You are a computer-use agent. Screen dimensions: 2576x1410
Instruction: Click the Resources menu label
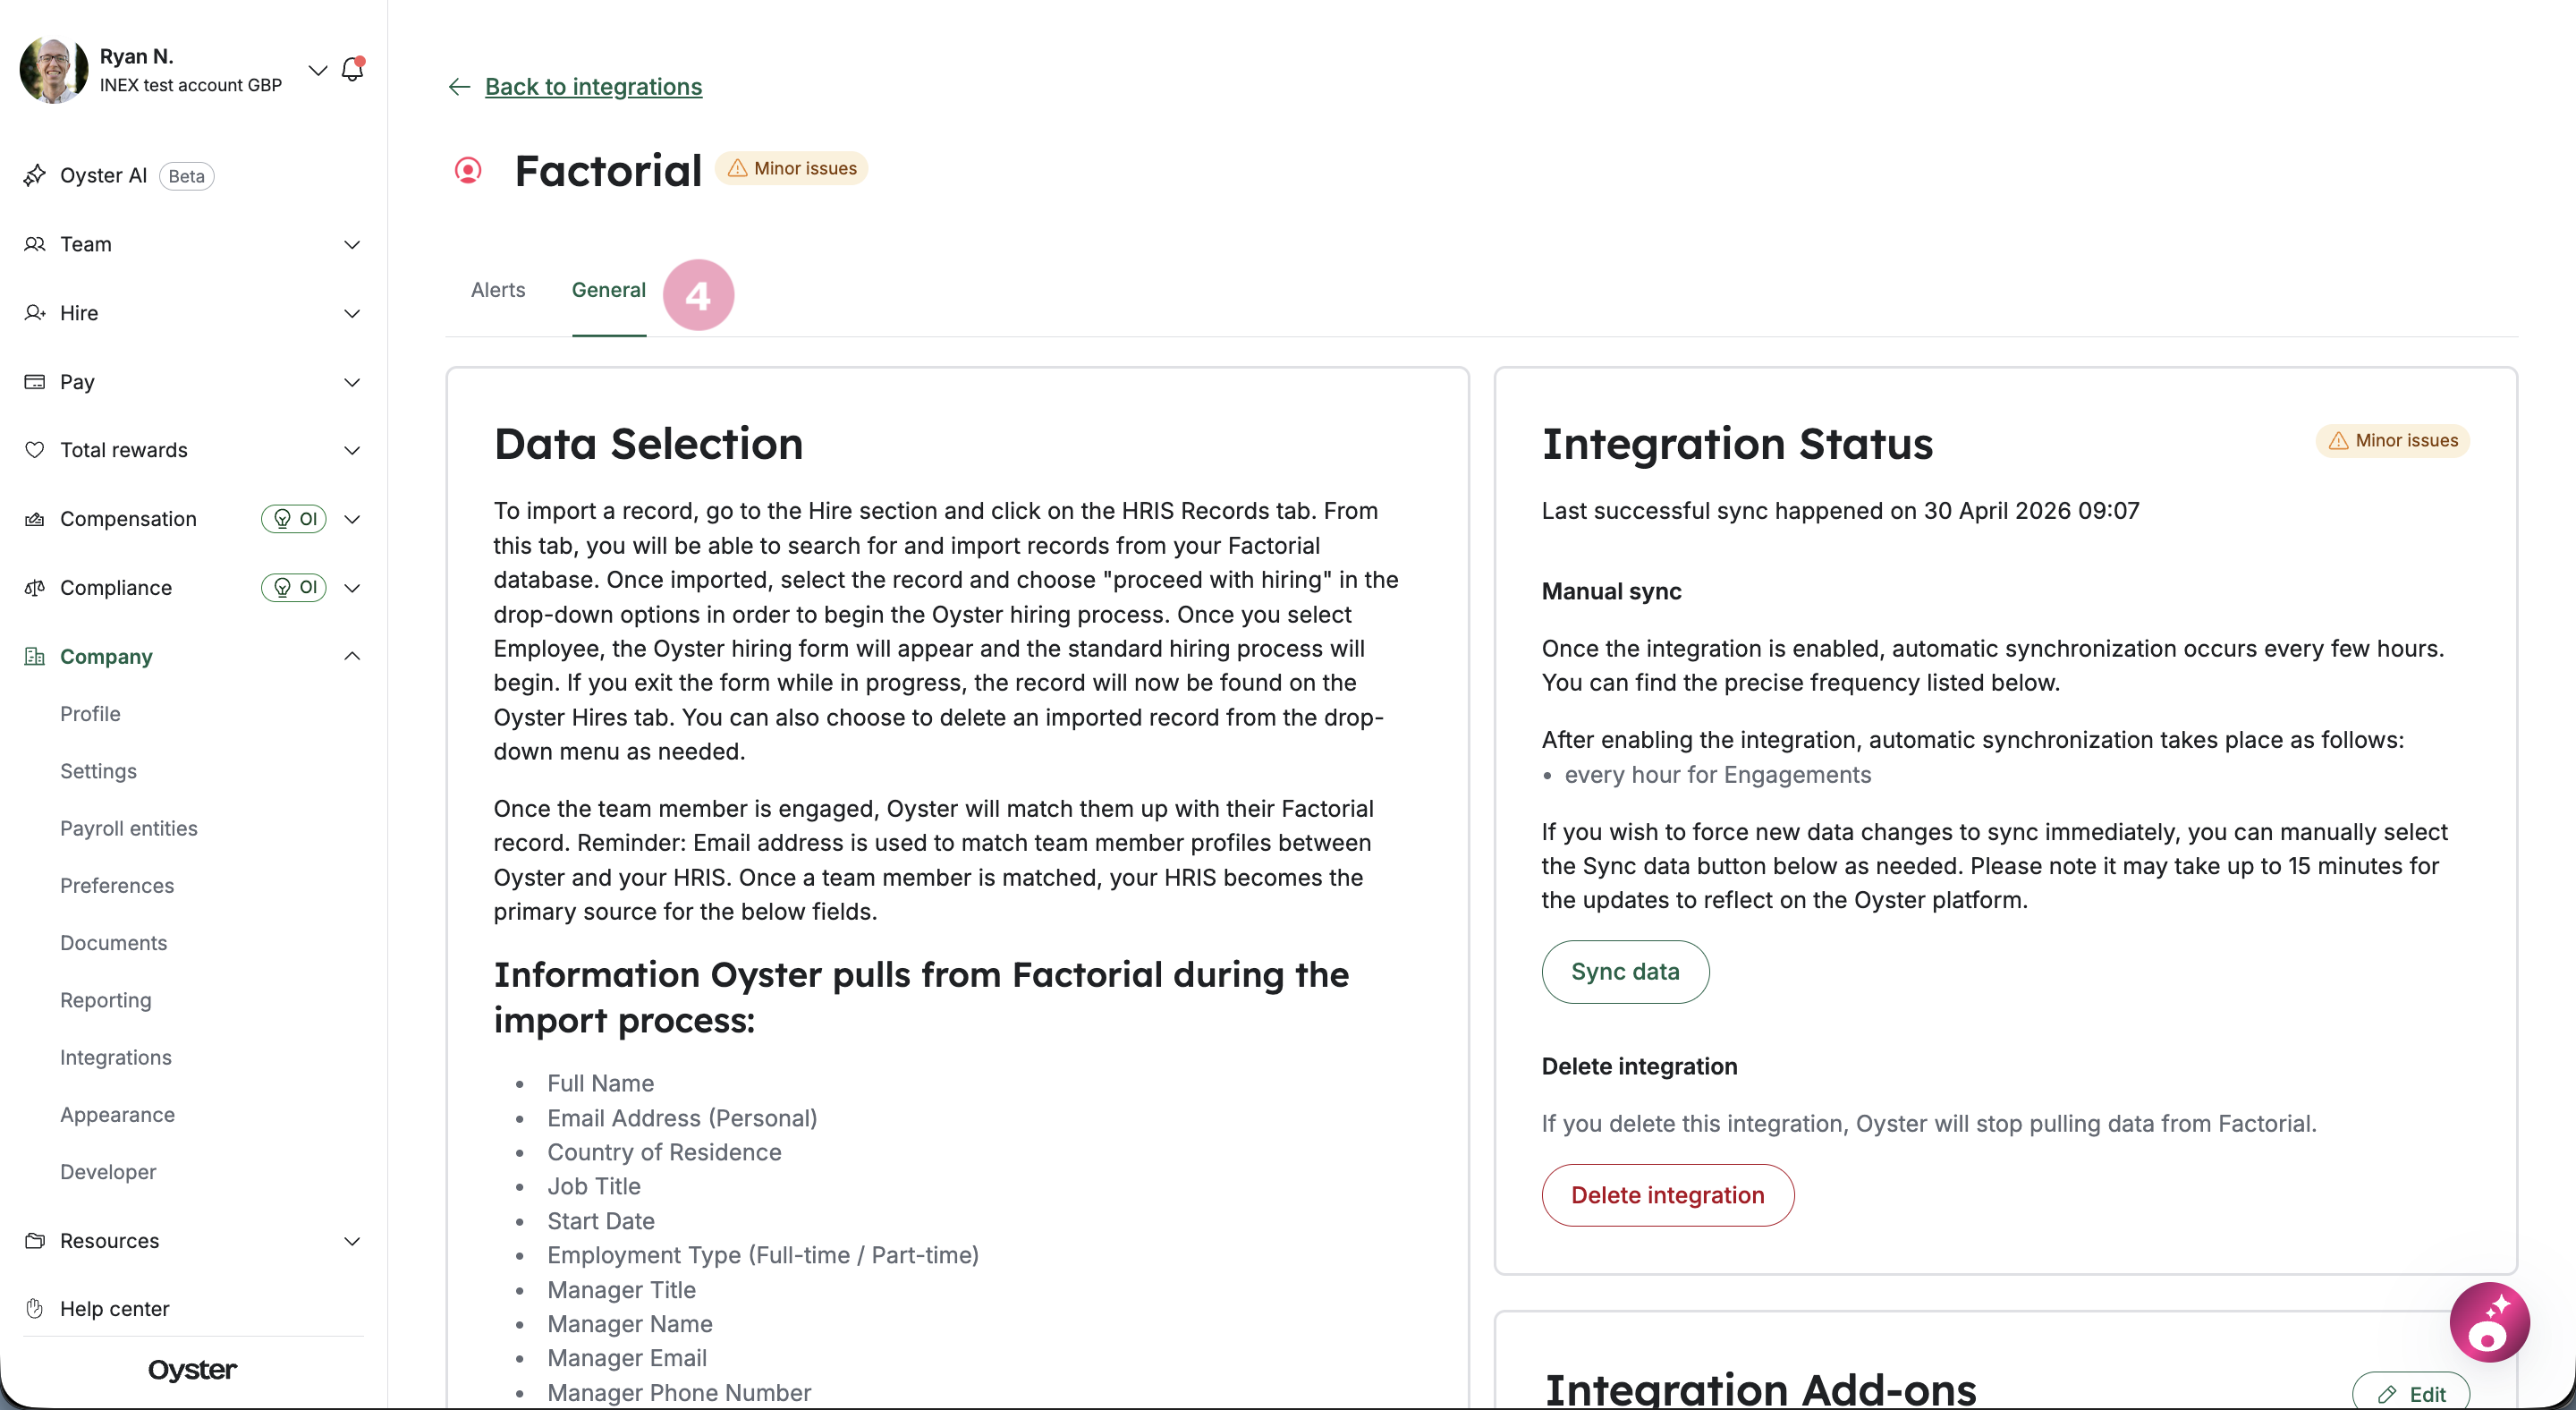coord(110,1241)
